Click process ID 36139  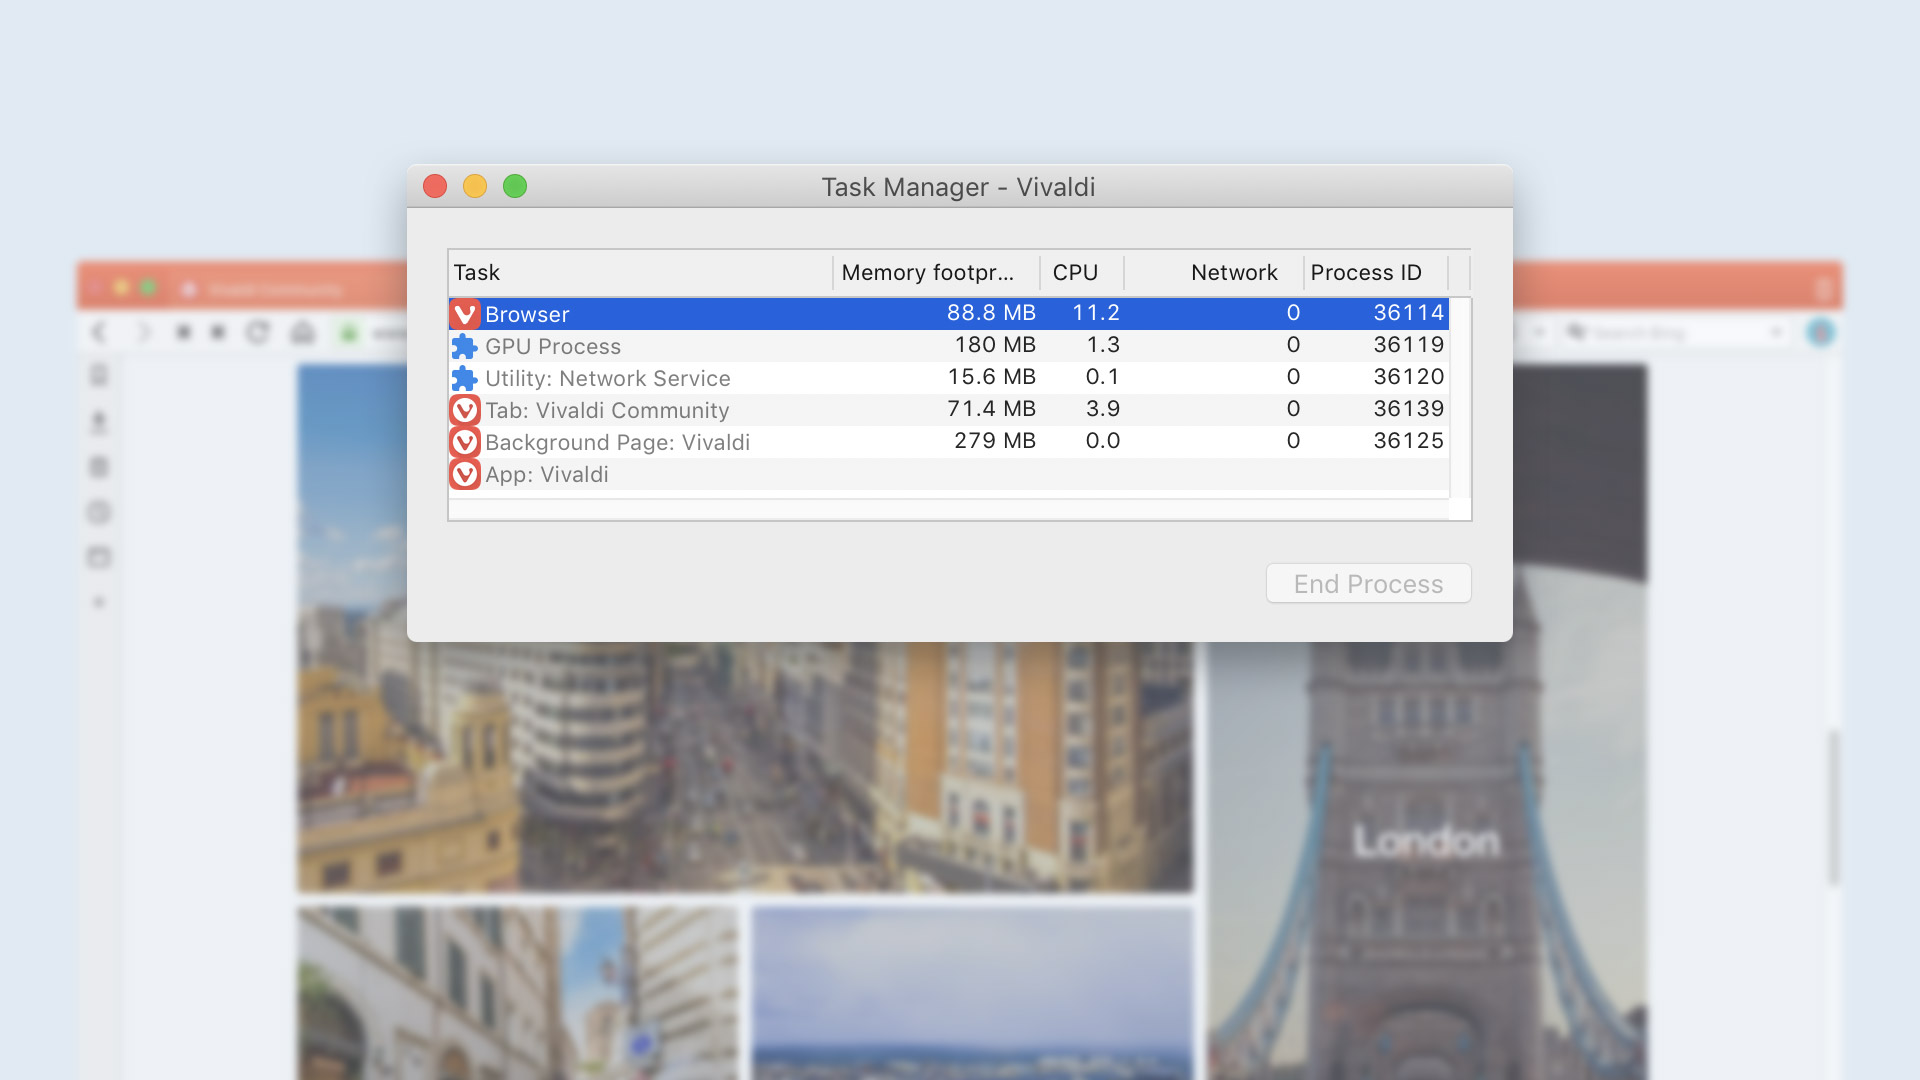coord(1408,409)
